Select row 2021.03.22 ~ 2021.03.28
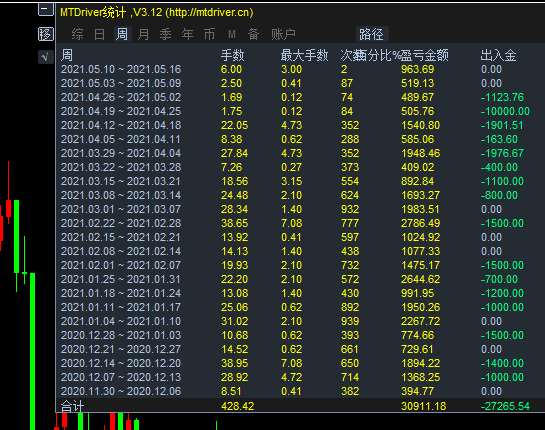 300,167
